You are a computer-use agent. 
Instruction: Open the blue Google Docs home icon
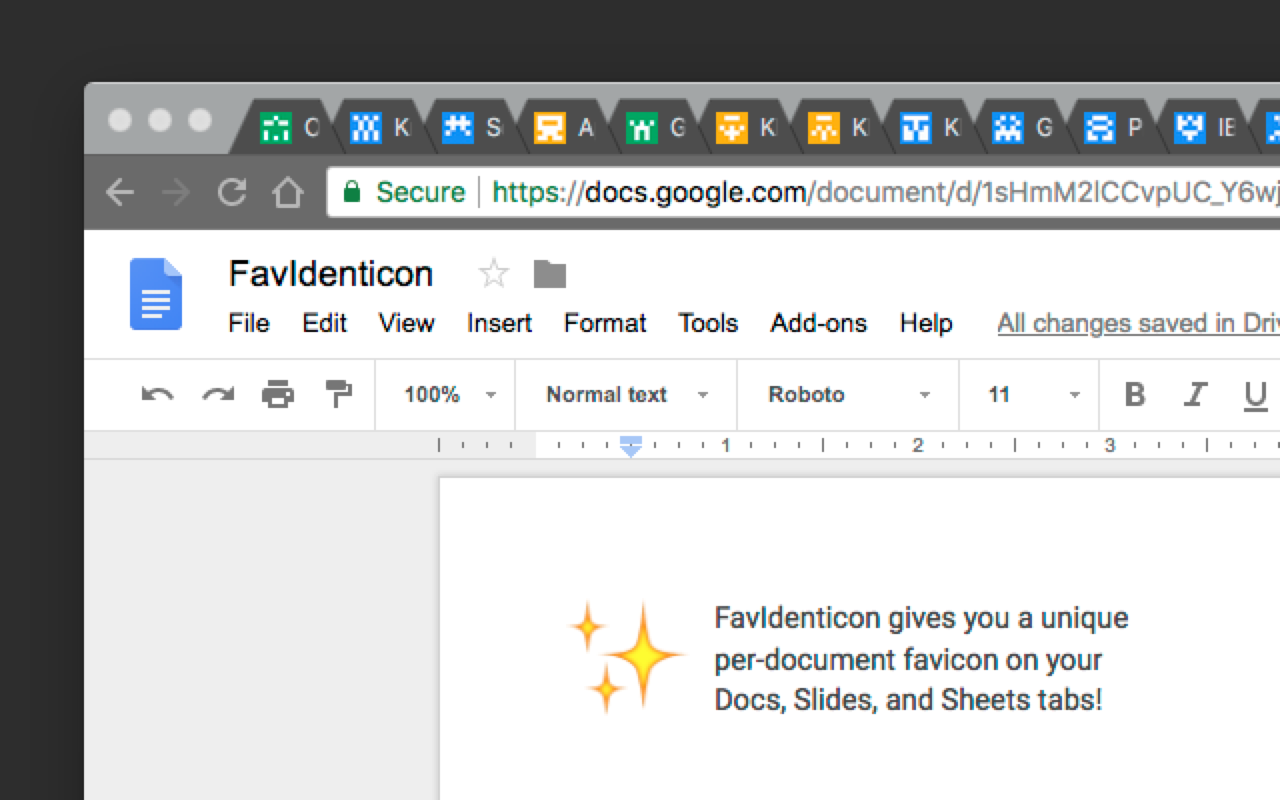(x=156, y=294)
